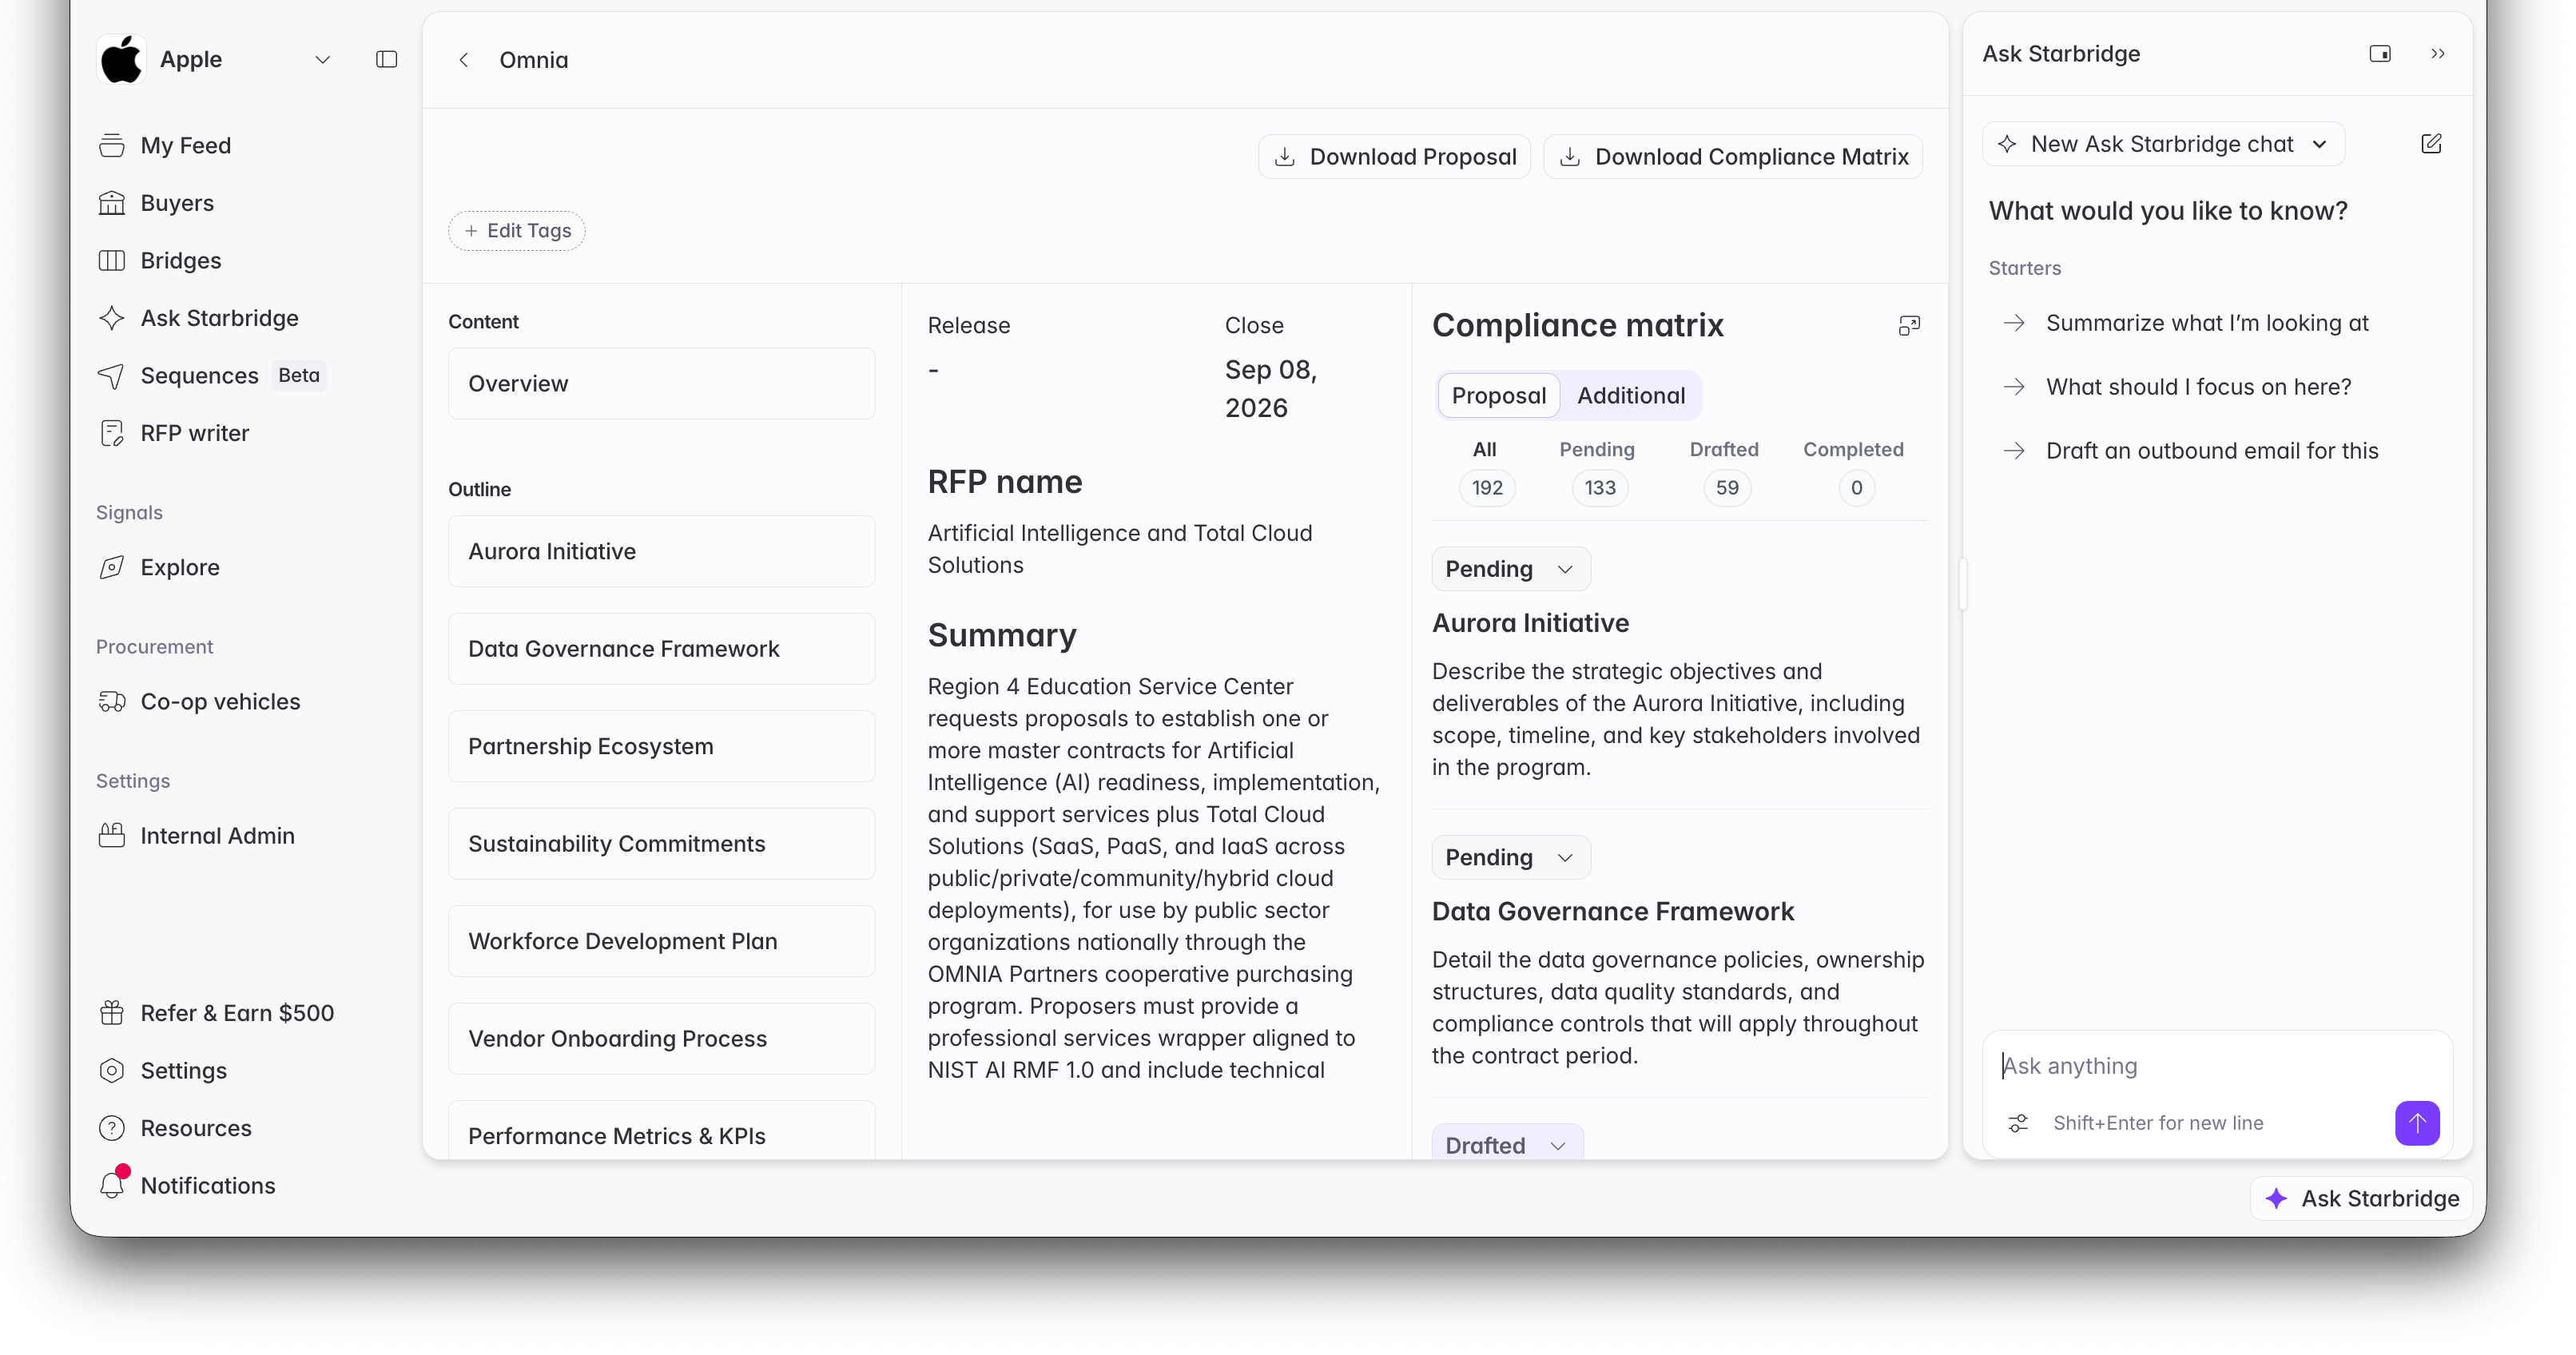Click the Apple logo icon
The height and width of the screenshot is (1355, 2576).
pyautogui.click(x=121, y=60)
